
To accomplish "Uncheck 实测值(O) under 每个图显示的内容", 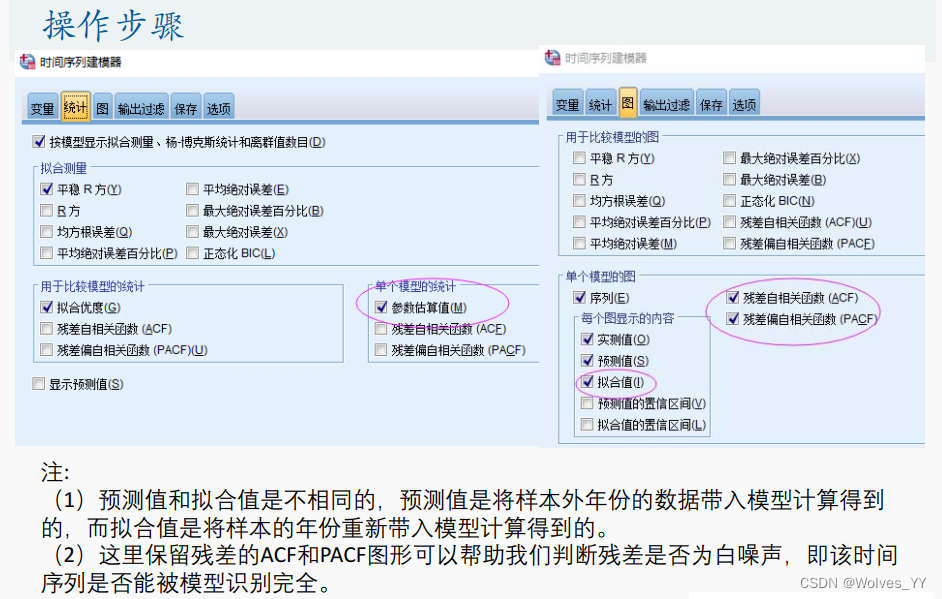I will (x=588, y=339).
